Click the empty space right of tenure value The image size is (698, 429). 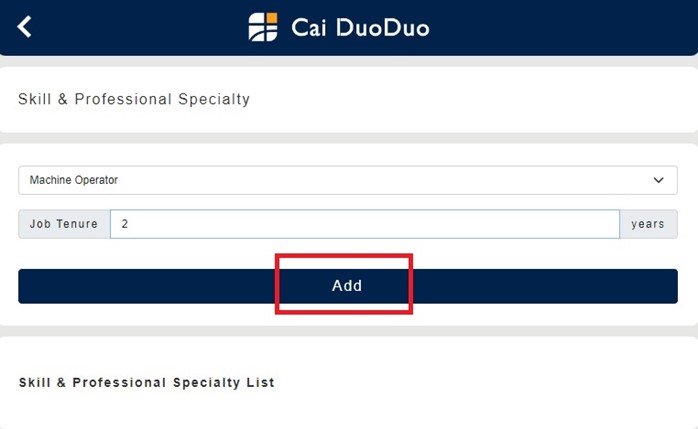[x=400, y=224]
